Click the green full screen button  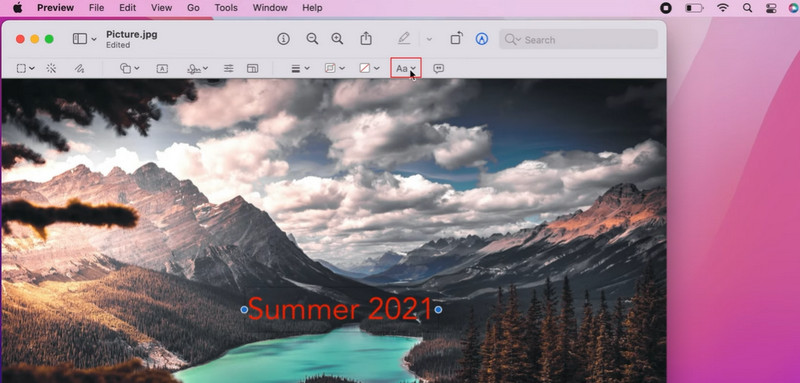pyautogui.click(x=49, y=39)
